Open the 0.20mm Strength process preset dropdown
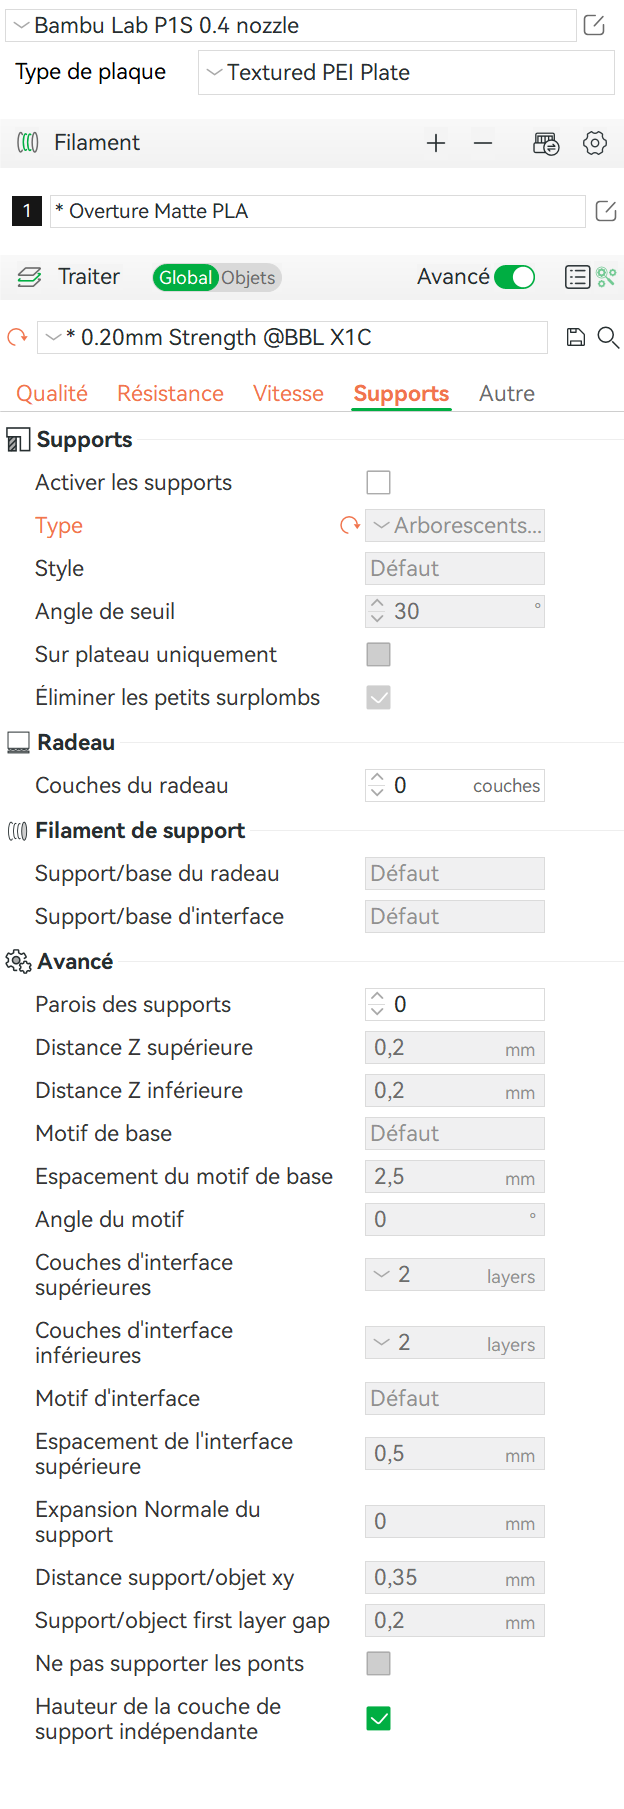The image size is (624, 1809). (292, 338)
